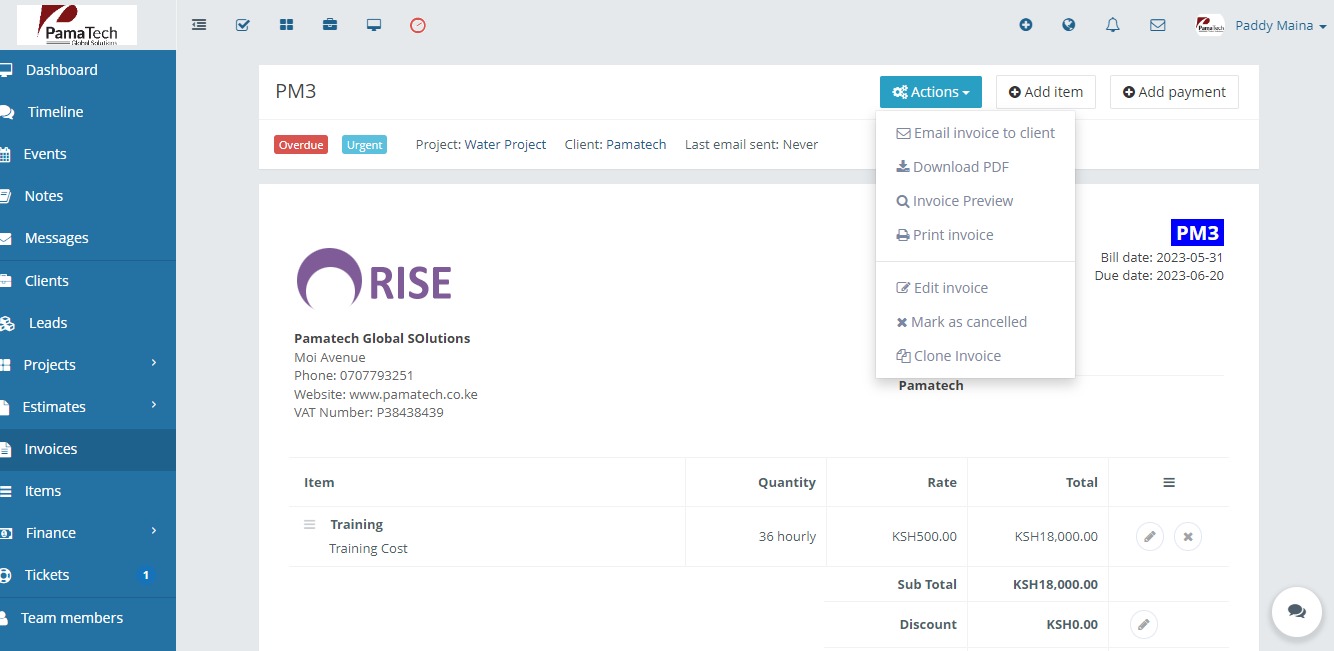Click the www.pamatech.co.ke website text
The image size is (1334, 651).
[x=413, y=395]
